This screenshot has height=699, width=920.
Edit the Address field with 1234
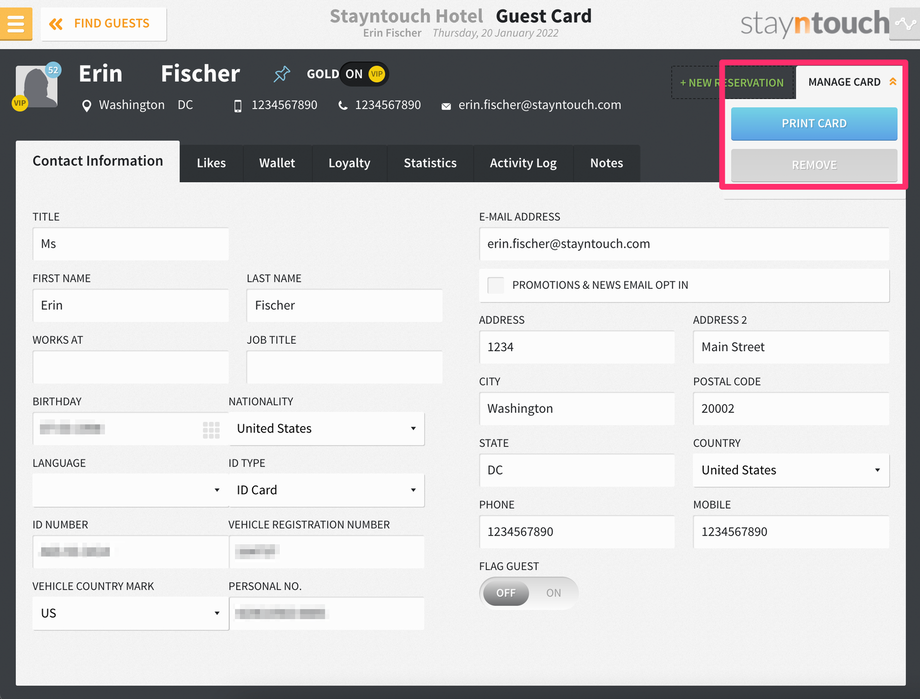point(577,347)
